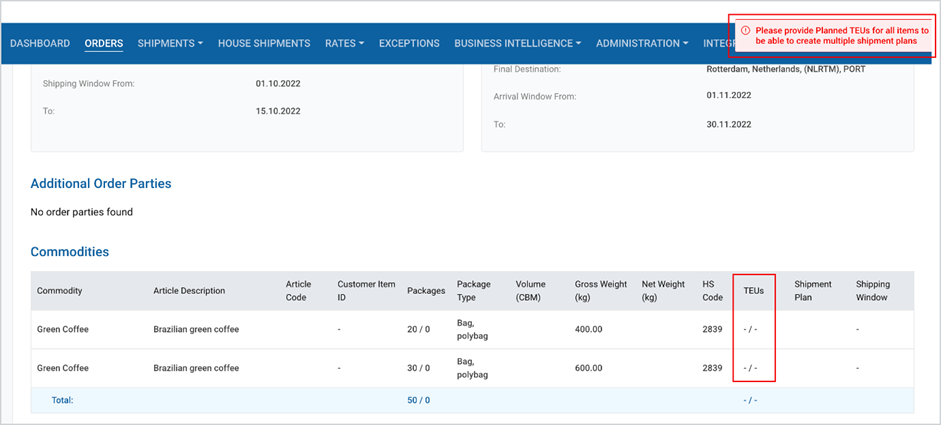
Task: Expand the Shipments dropdown menu
Action: [170, 43]
